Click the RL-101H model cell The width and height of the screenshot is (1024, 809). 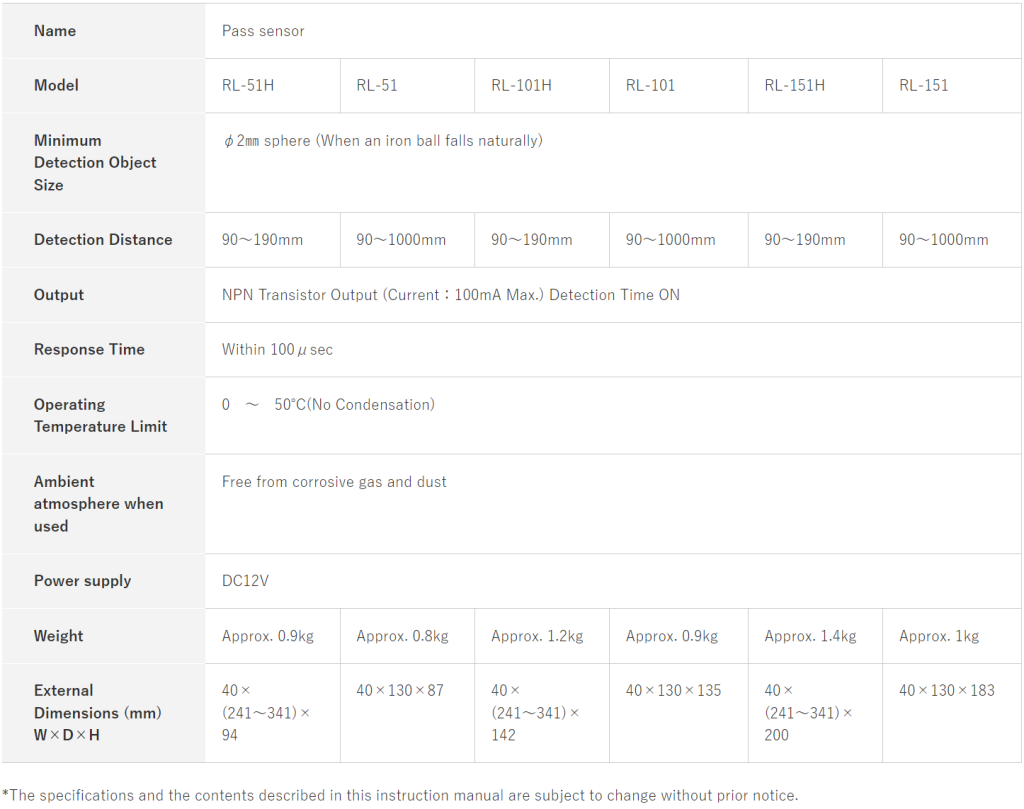point(521,85)
